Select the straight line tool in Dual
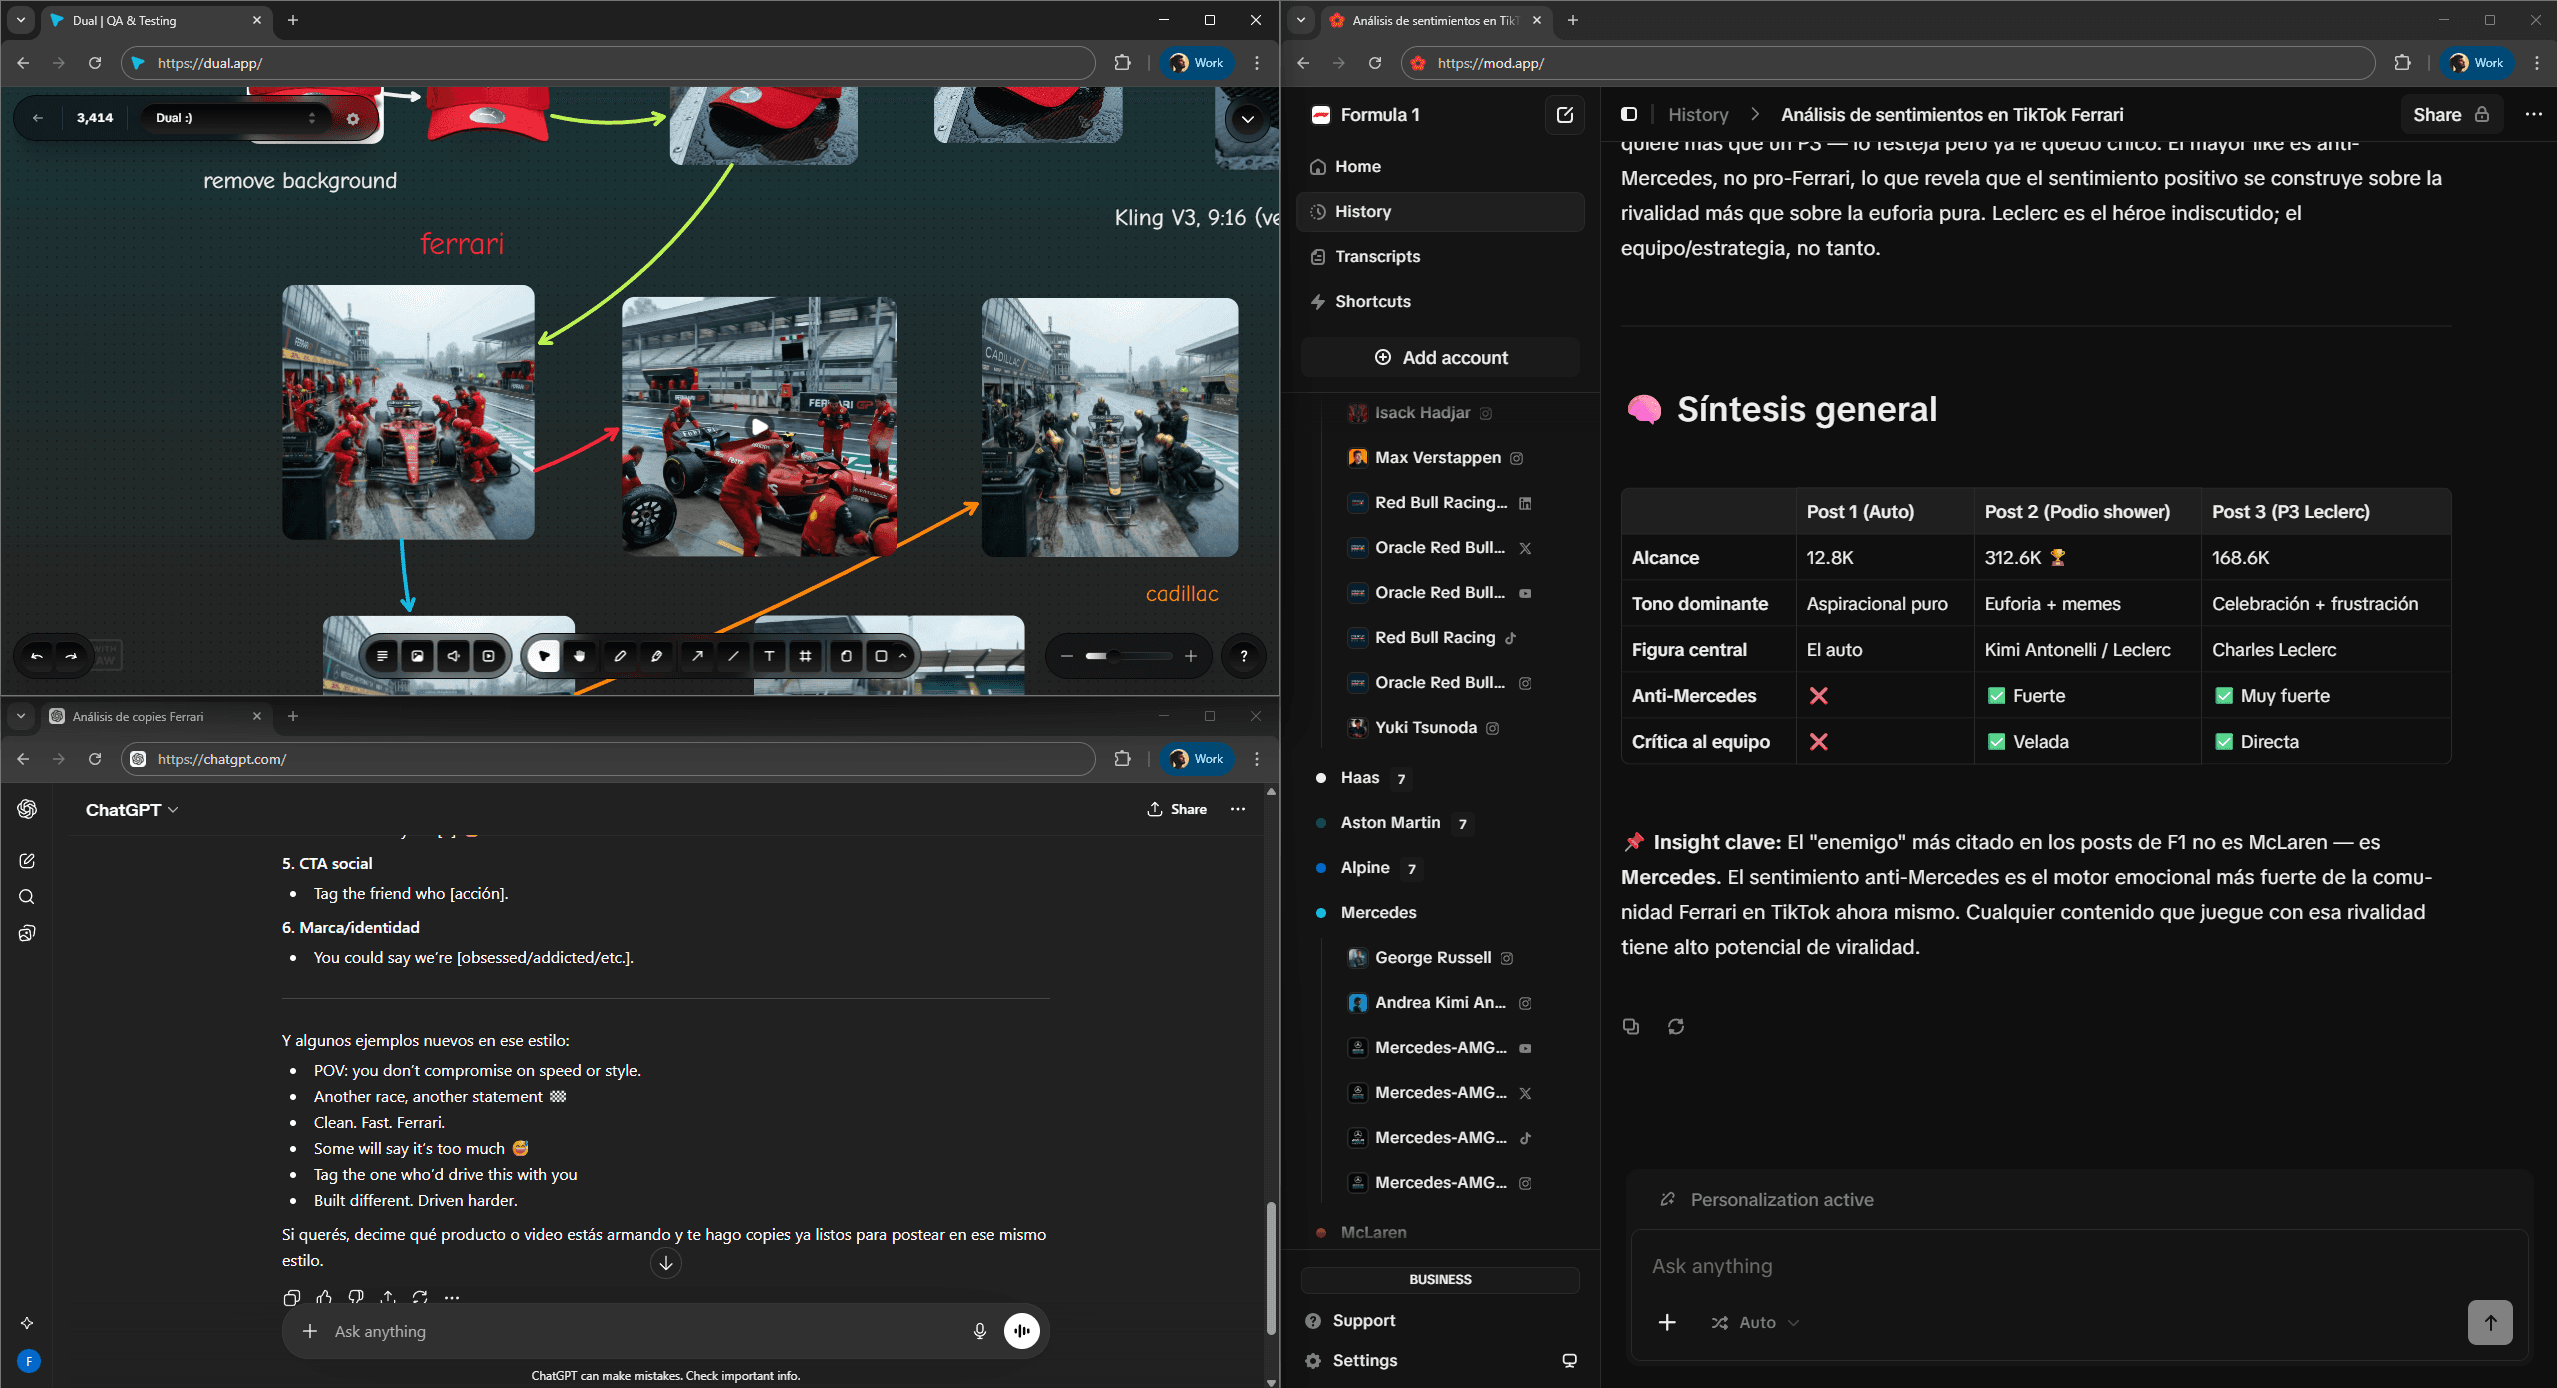 coord(733,656)
